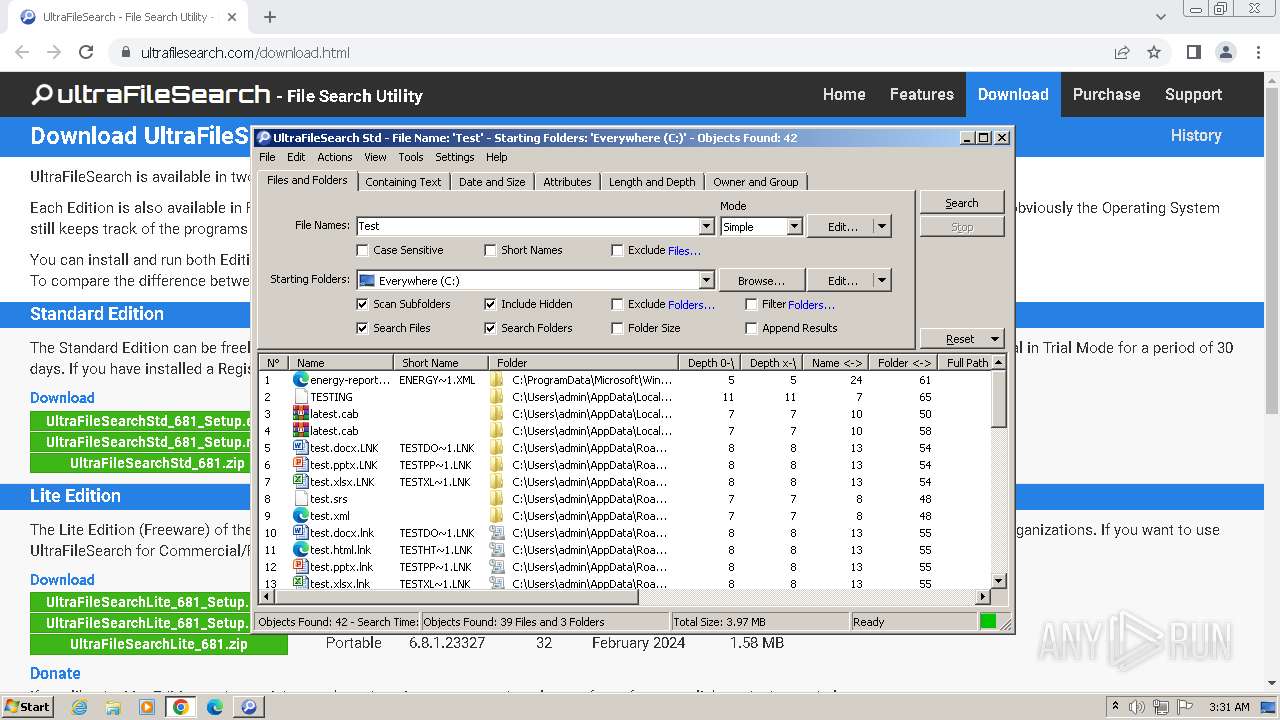Screen dimensions: 1280x720
Task: Uncheck Search Files
Action: pos(363,328)
